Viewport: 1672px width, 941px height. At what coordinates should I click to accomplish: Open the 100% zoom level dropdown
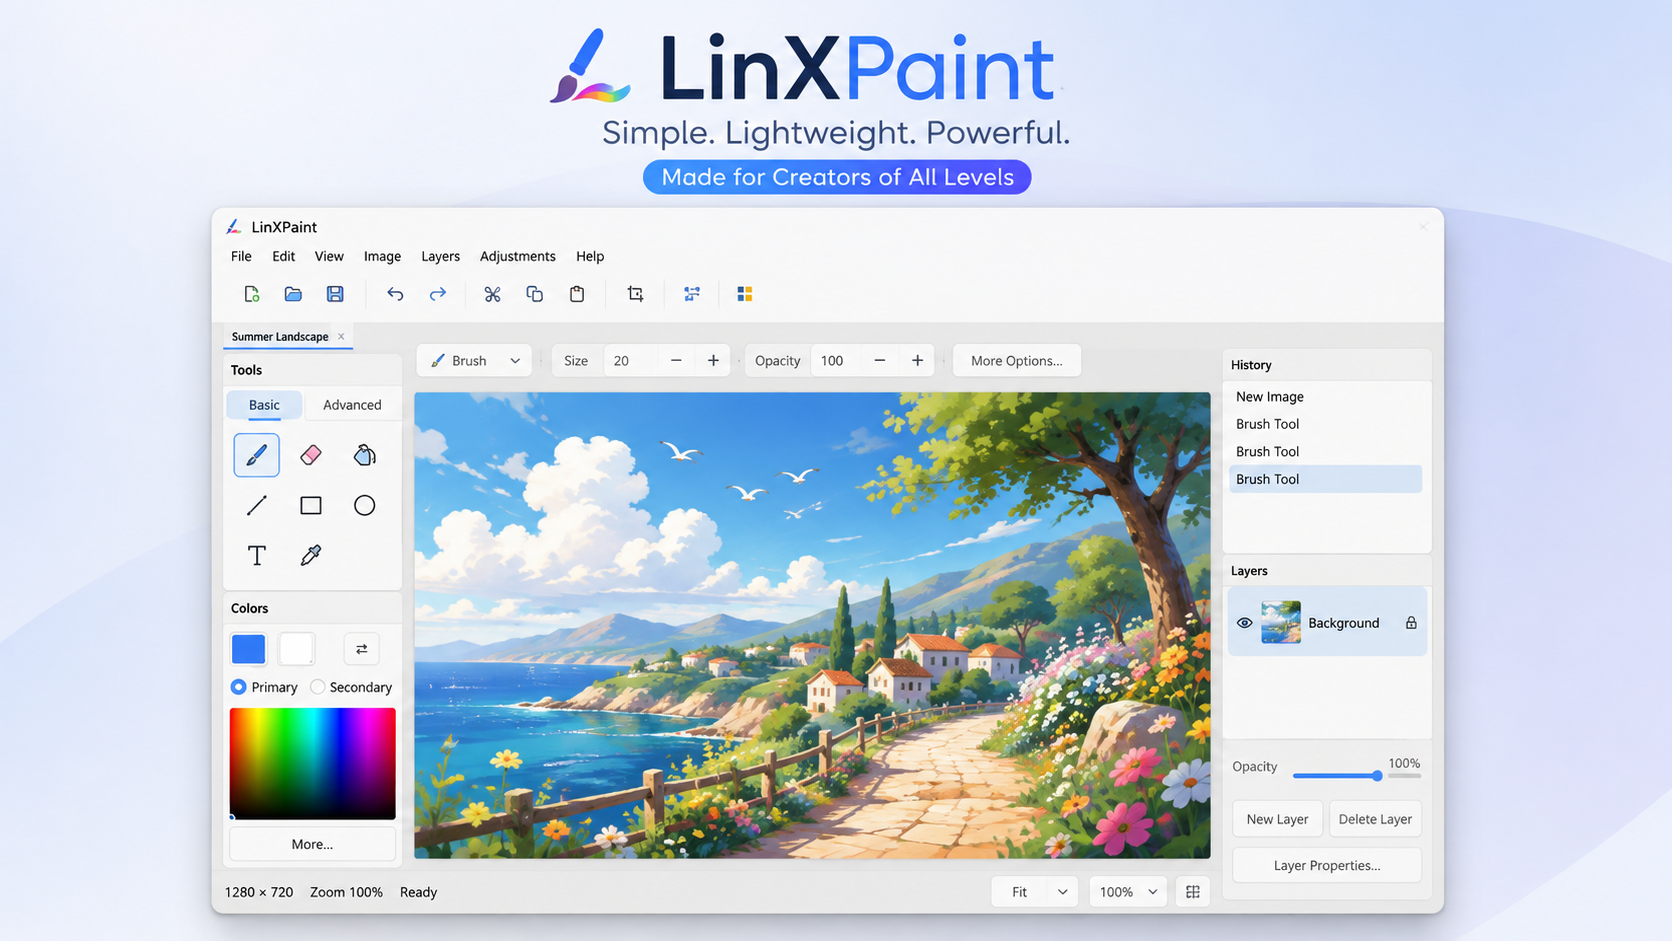1128,892
